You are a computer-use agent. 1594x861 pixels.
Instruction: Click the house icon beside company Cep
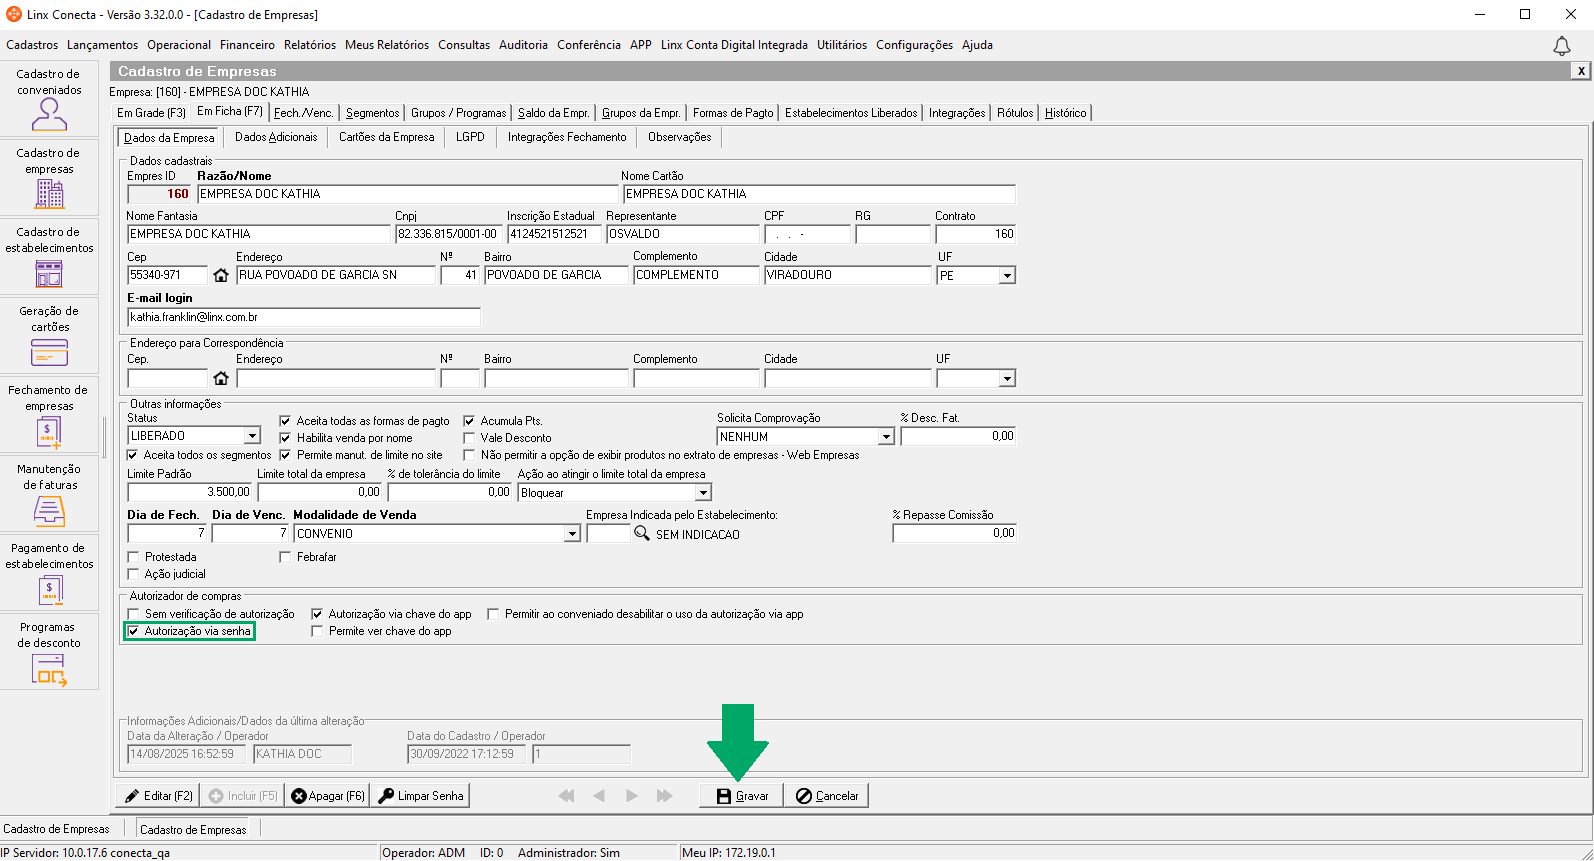pos(221,275)
